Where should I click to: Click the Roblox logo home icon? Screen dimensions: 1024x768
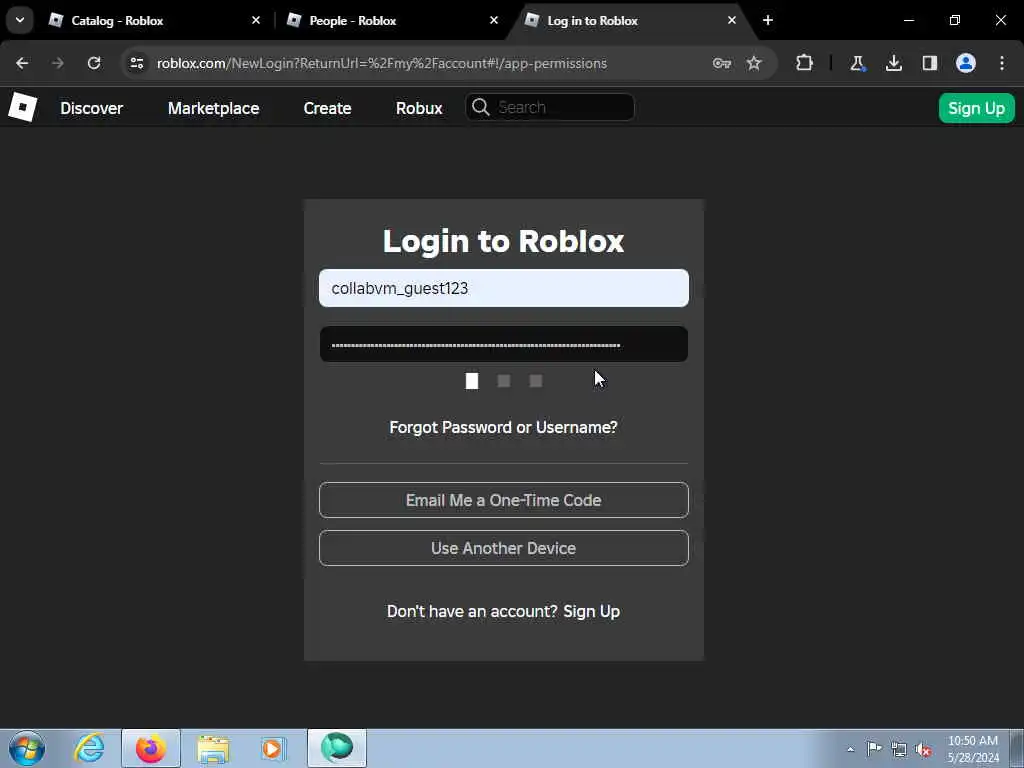(x=23, y=107)
